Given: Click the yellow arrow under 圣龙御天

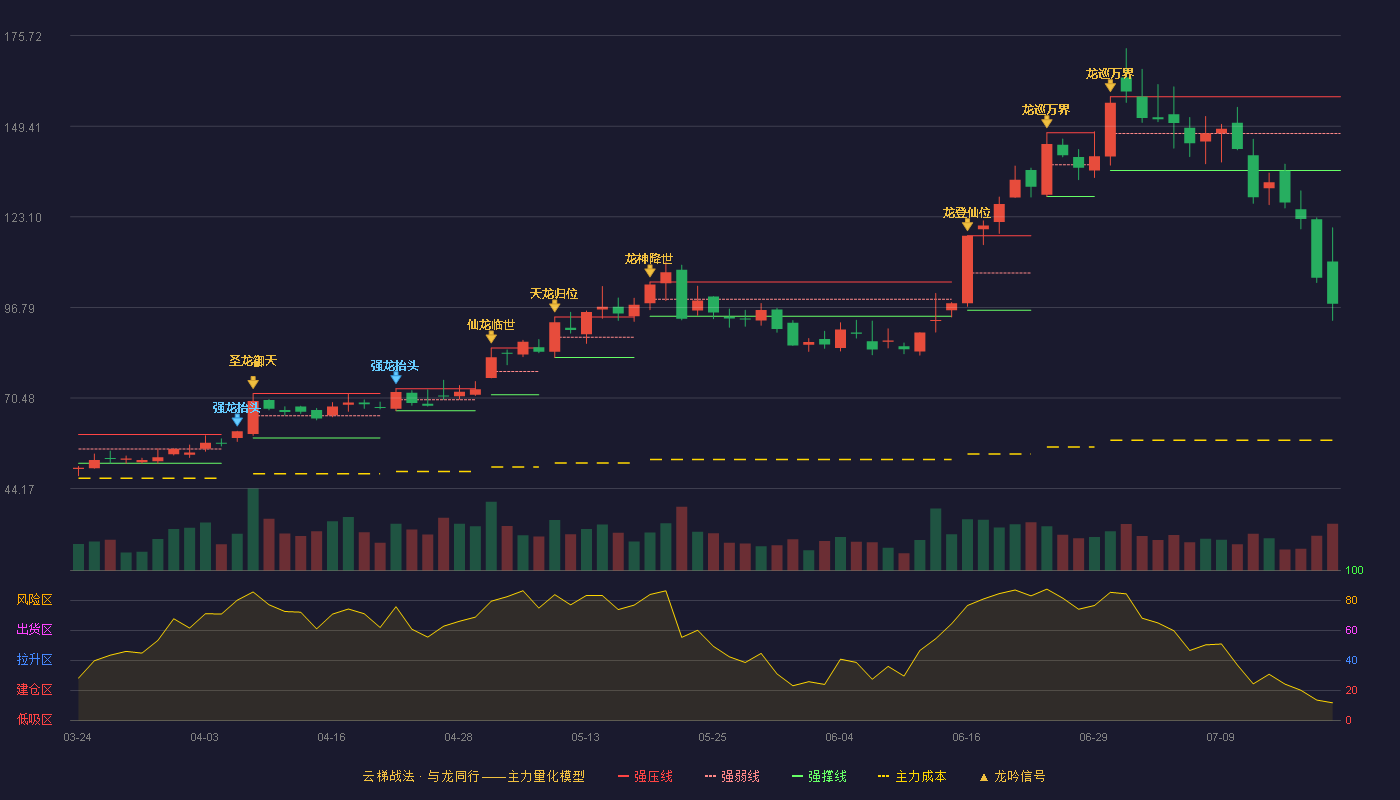Looking at the screenshot, I should 253,382.
